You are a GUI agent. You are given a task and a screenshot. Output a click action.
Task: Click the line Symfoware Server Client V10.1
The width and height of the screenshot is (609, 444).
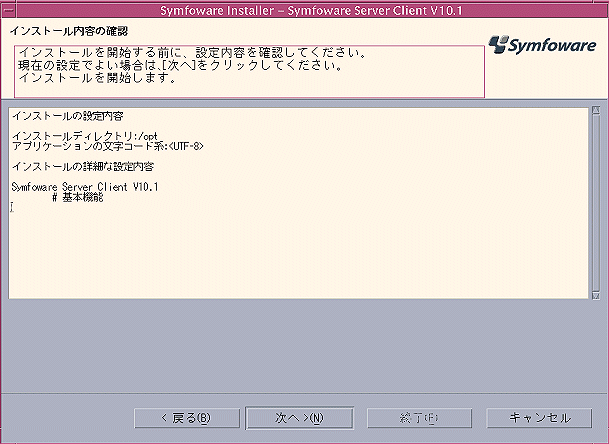pyautogui.click(x=85, y=187)
